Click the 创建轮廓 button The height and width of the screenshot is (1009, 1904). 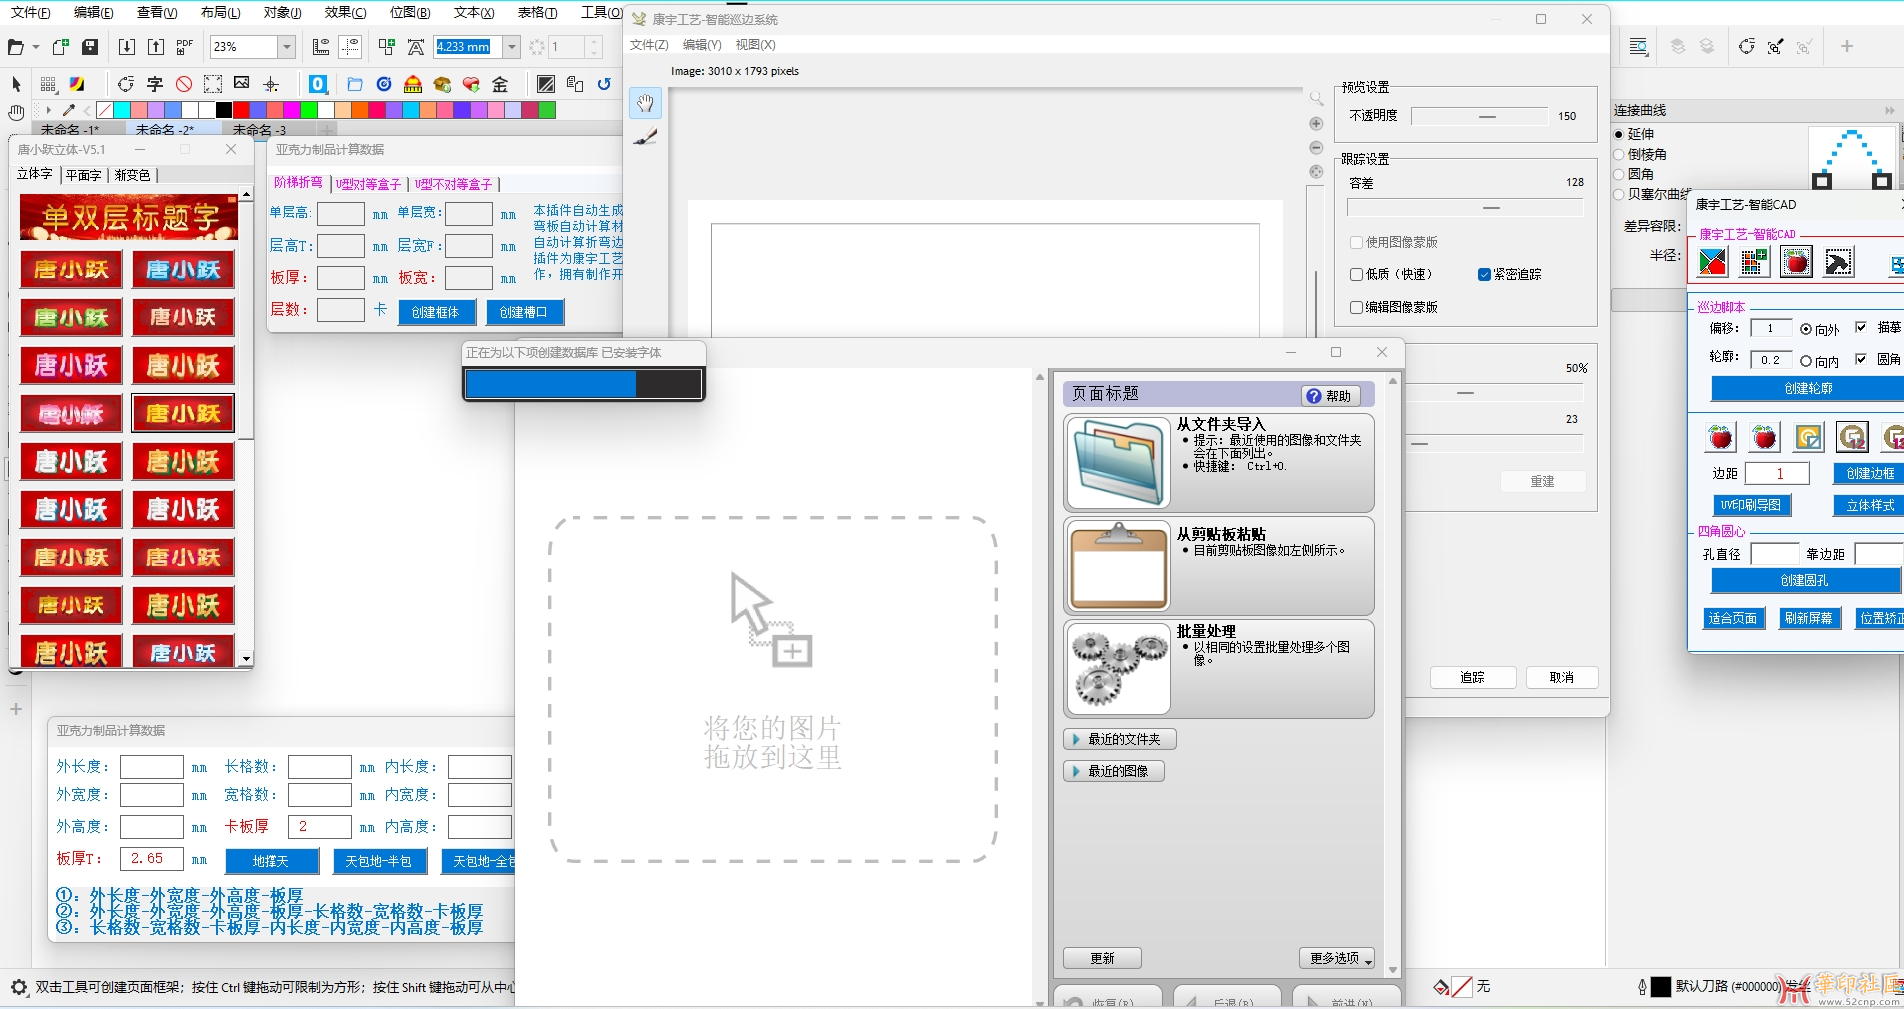click(1808, 388)
